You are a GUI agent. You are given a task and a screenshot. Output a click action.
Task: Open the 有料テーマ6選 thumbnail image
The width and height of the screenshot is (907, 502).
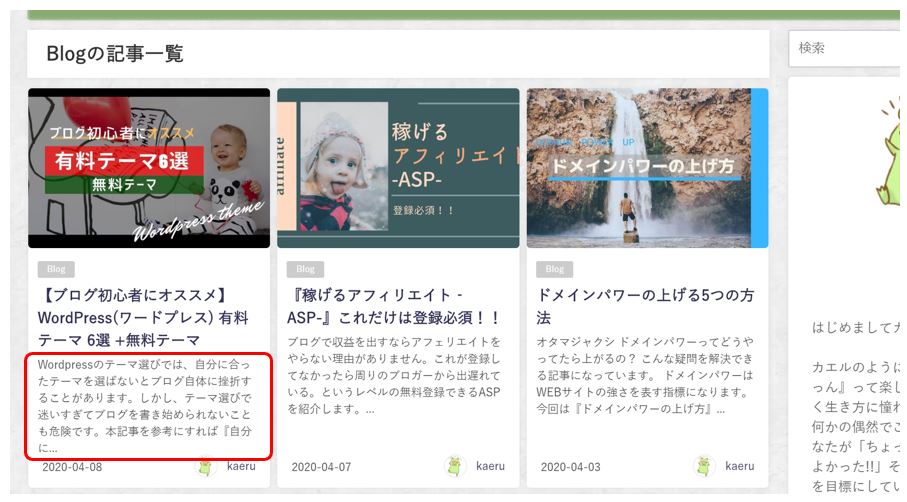coord(149,168)
